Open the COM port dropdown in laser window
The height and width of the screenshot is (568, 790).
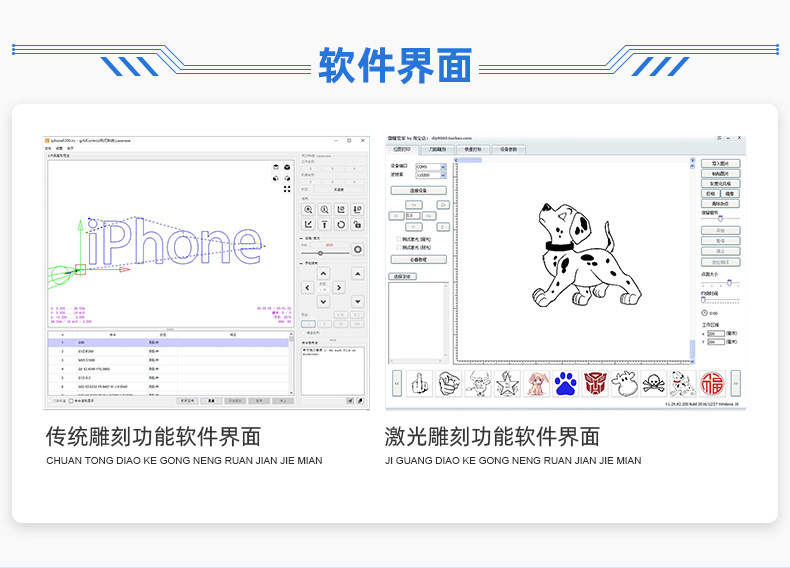pos(431,166)
